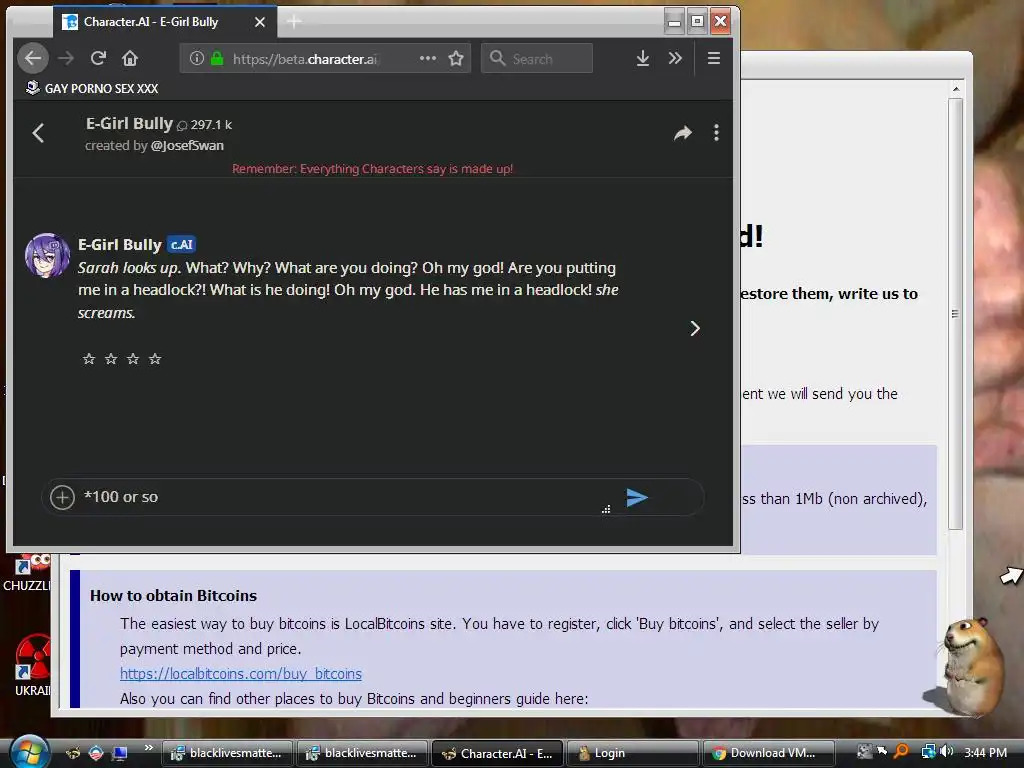Switch to the Login taskbar window
The image size is (1024, 768).
point(632,753)
